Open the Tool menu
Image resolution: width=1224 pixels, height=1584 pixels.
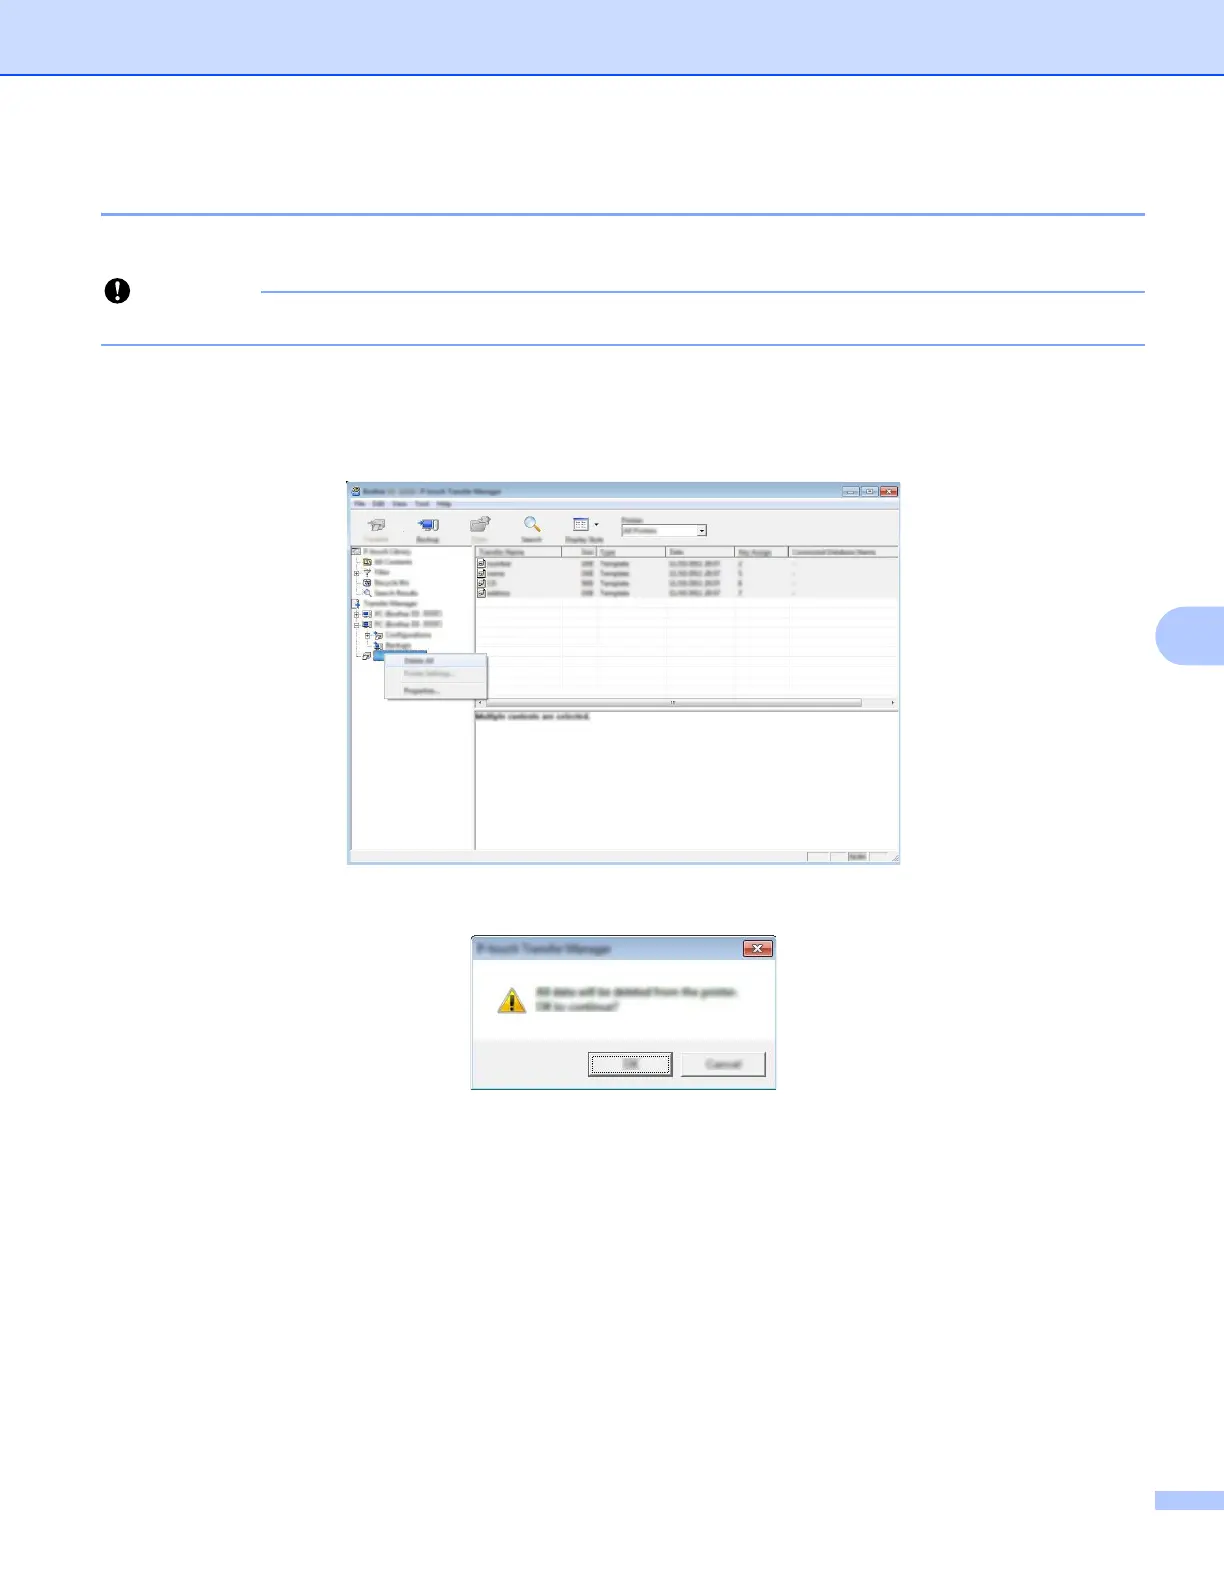(x=422, y=504)
